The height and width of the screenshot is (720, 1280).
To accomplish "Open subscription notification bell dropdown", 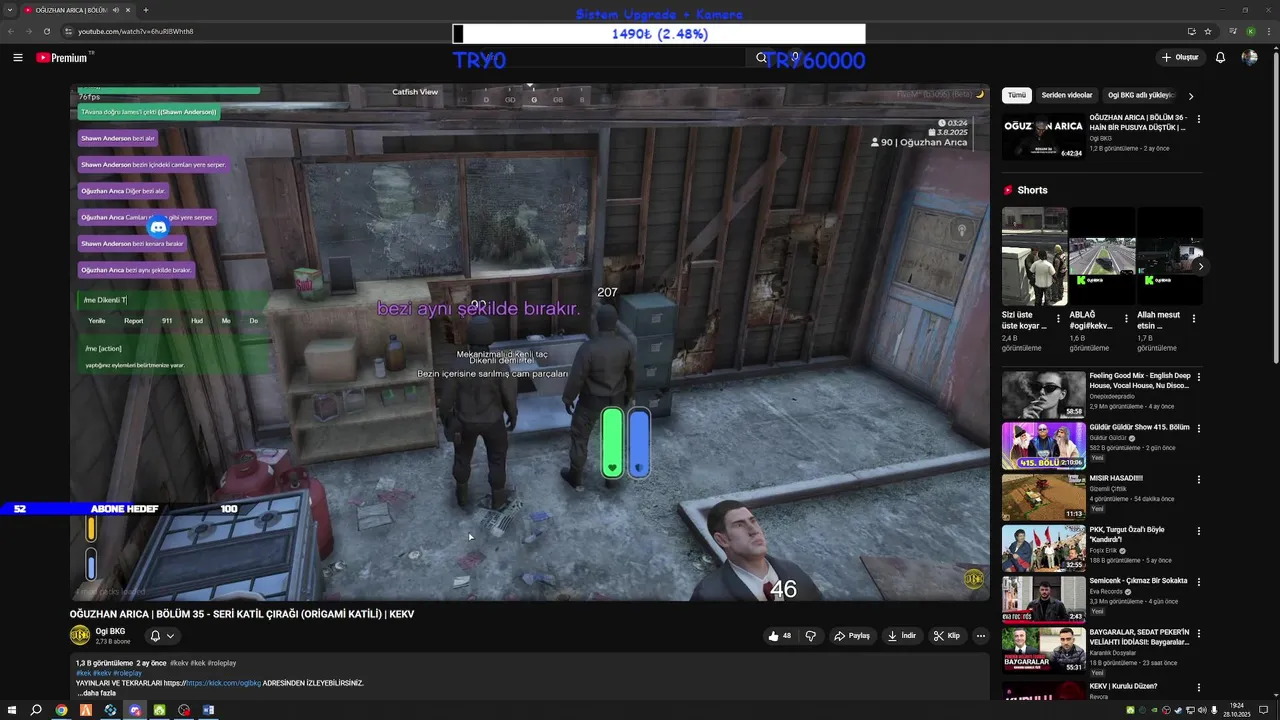I will pos(162,636).
